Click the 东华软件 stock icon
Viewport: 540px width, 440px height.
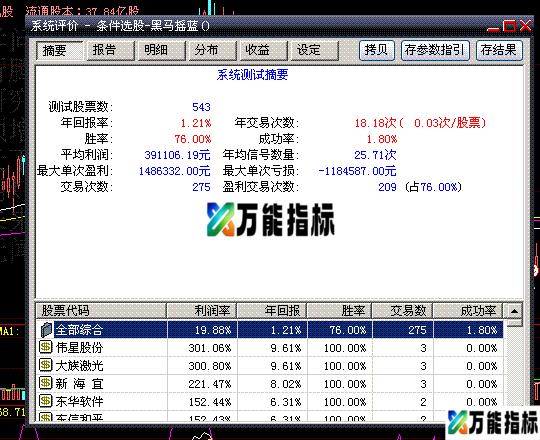tap(45, 401)
